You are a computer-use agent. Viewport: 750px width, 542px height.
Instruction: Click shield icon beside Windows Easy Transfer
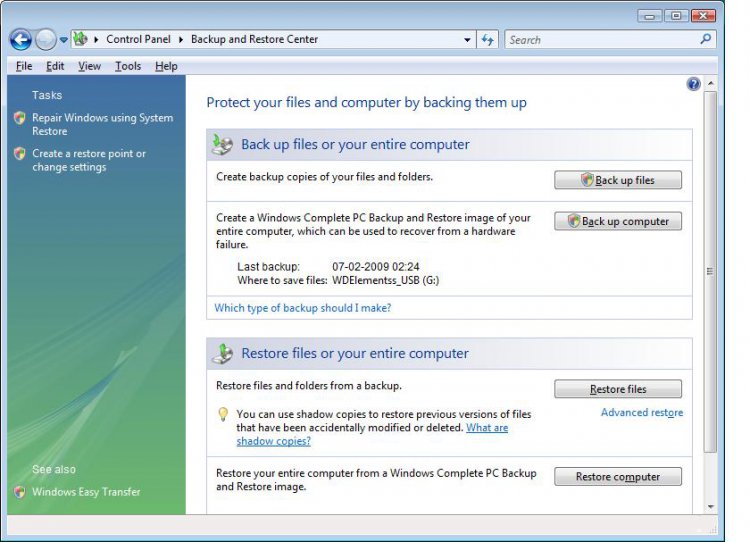20,492
